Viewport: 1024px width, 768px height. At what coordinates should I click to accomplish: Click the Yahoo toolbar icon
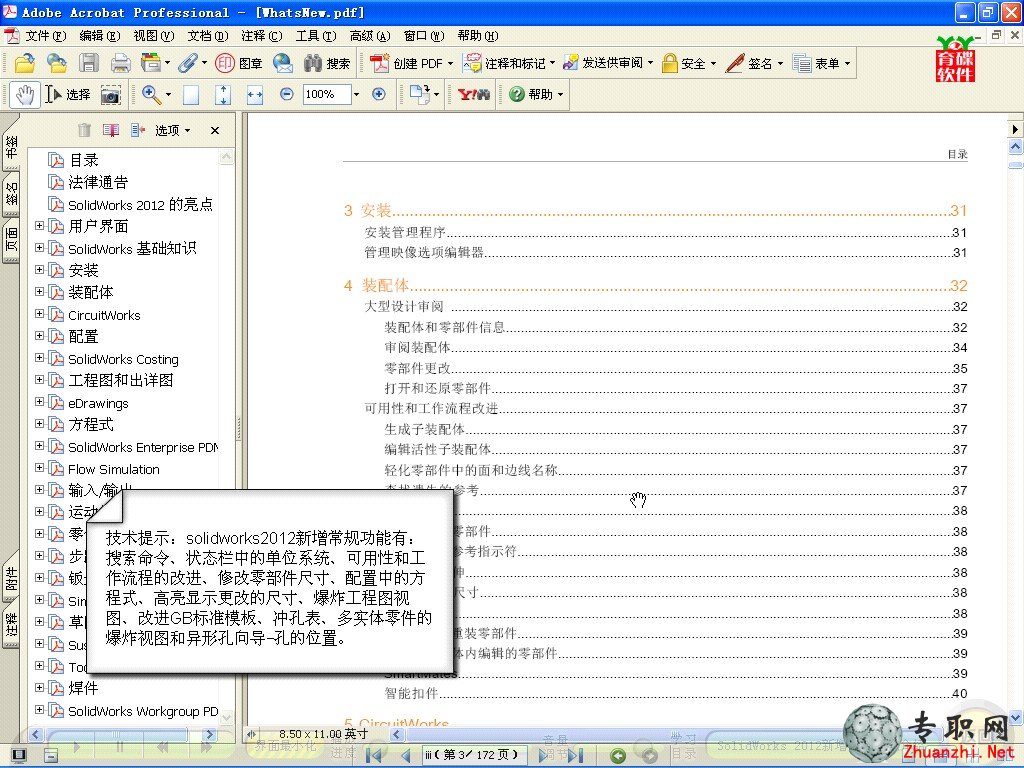coord(473,95)
